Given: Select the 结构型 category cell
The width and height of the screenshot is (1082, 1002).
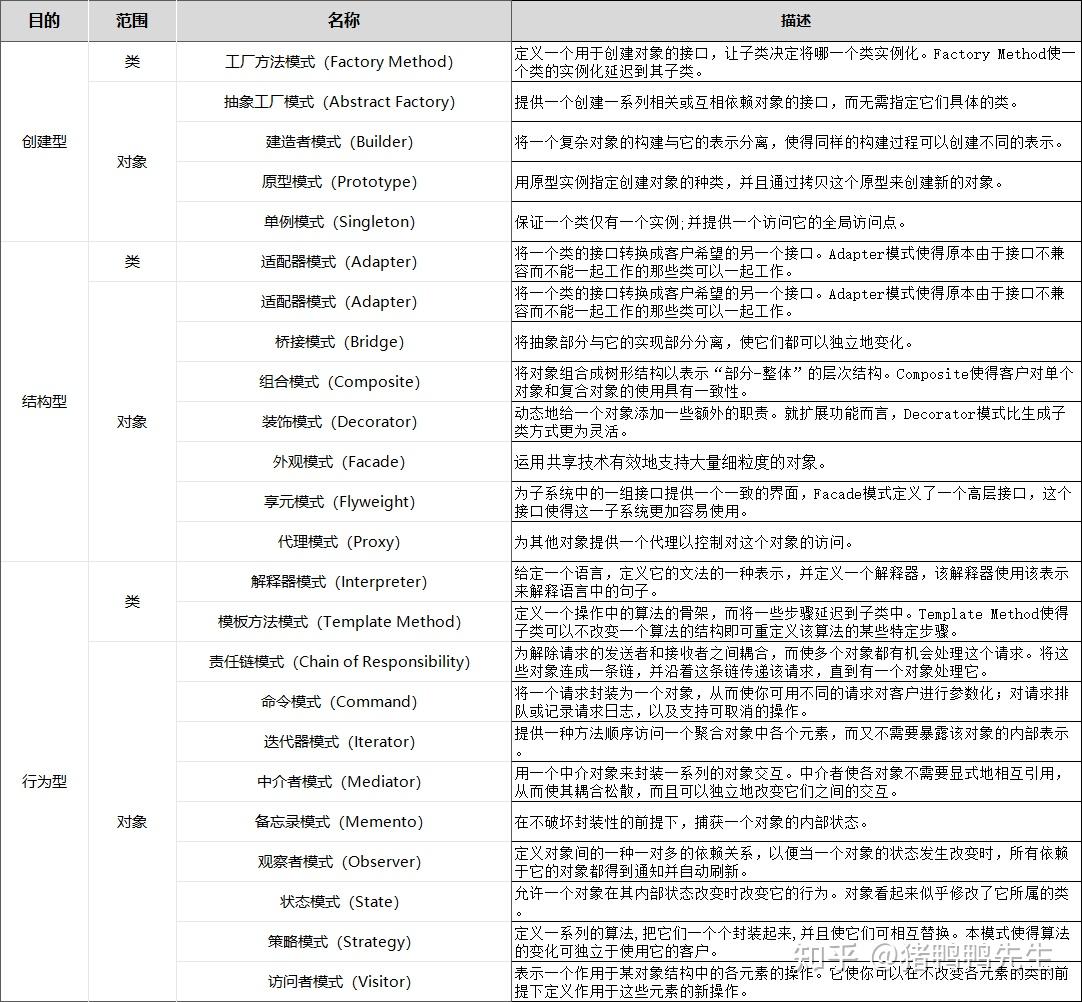Looking at the screenshot, I should pyautogui.click(x=44, y=401).
